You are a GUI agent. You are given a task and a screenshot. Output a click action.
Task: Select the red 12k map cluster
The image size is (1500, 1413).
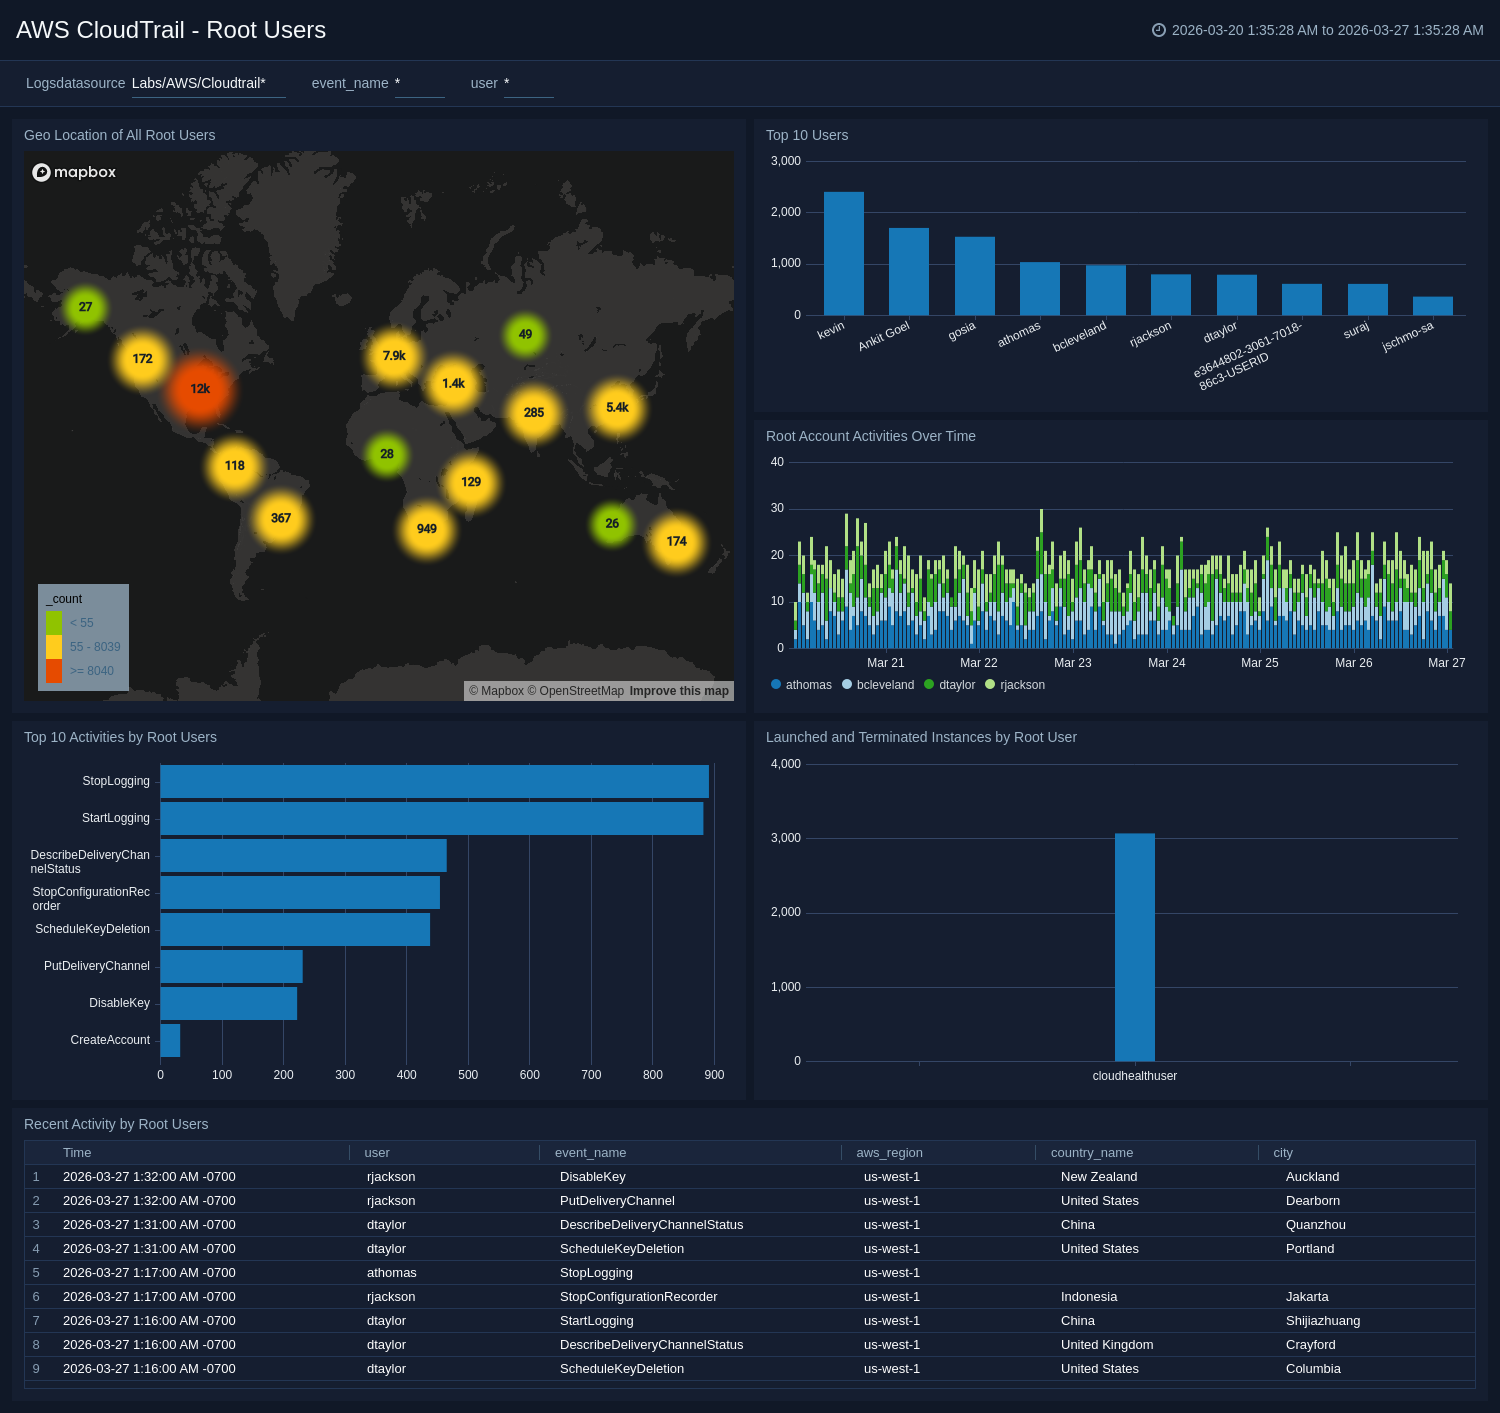[200, 389]
